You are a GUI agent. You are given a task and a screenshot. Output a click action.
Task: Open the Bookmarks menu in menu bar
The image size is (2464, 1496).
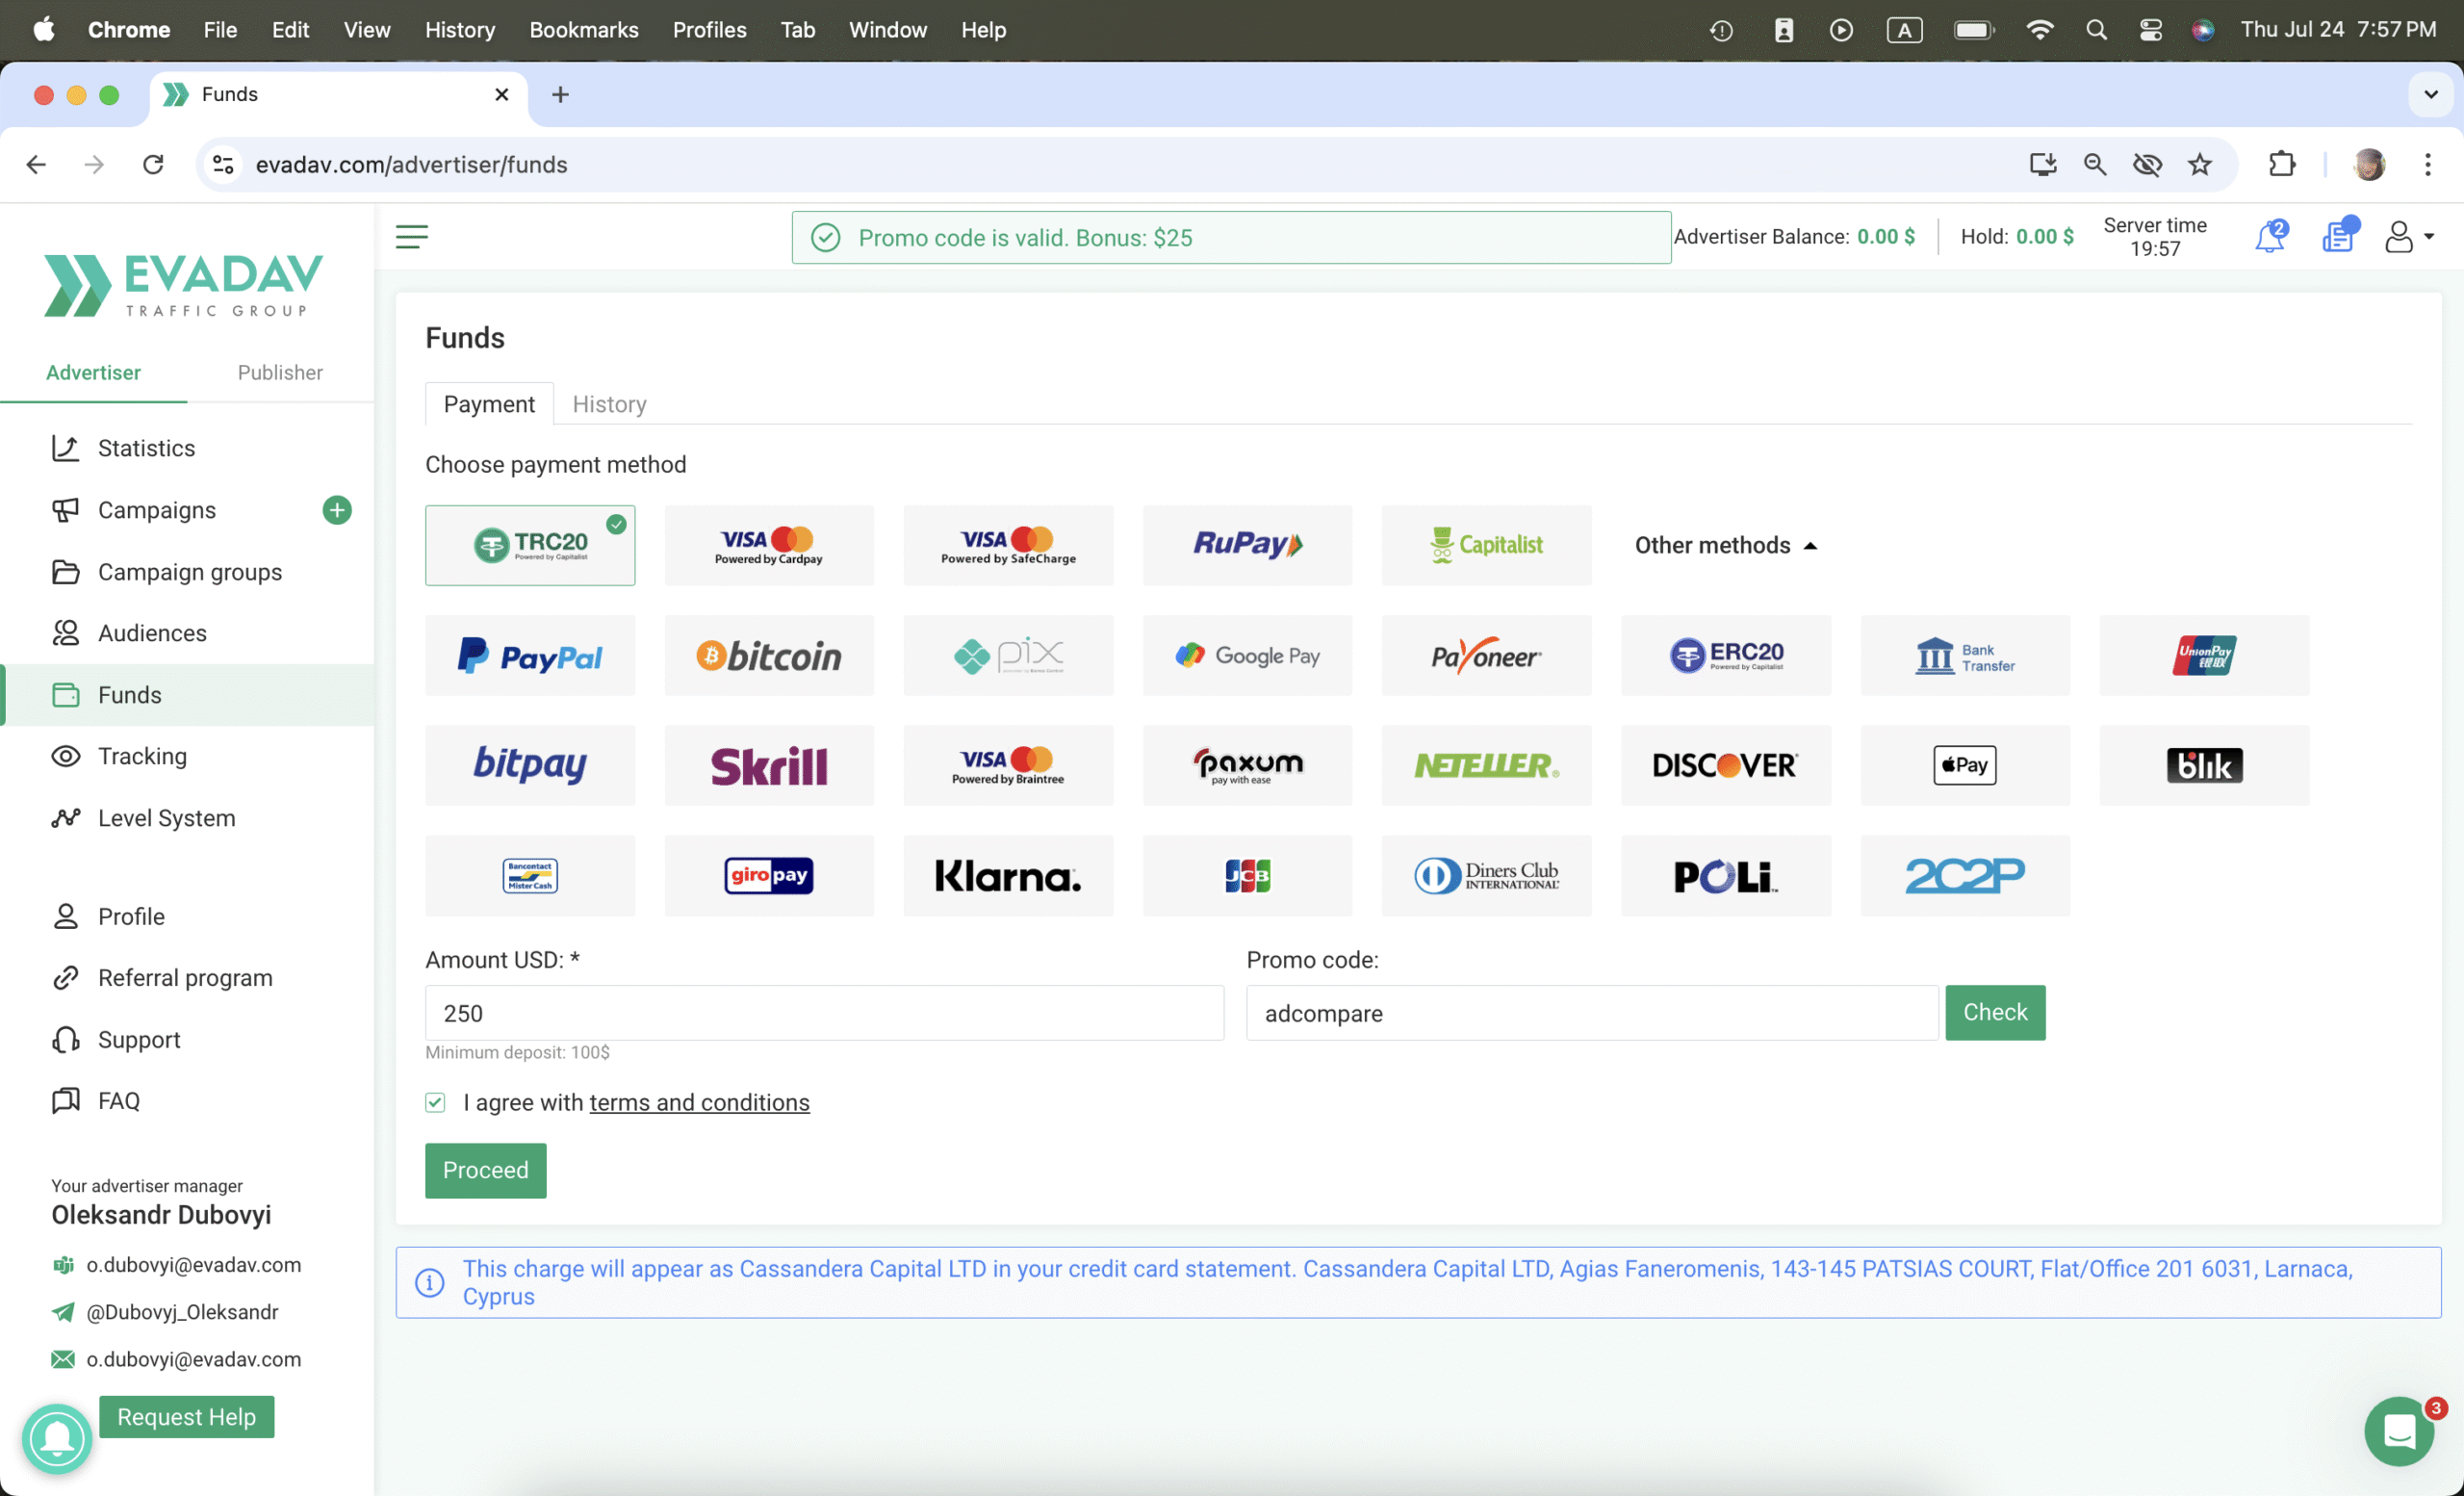pyautogui.click(x=583, y=30)
